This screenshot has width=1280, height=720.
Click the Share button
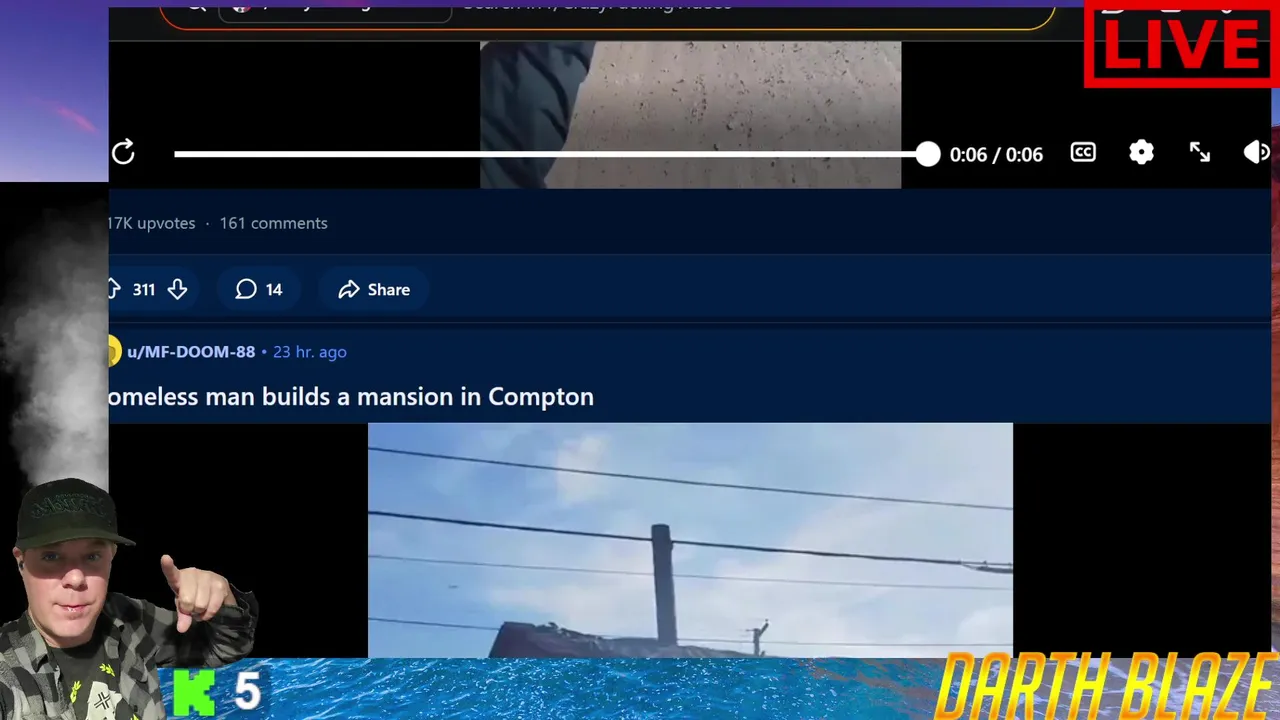pos(374,289)
